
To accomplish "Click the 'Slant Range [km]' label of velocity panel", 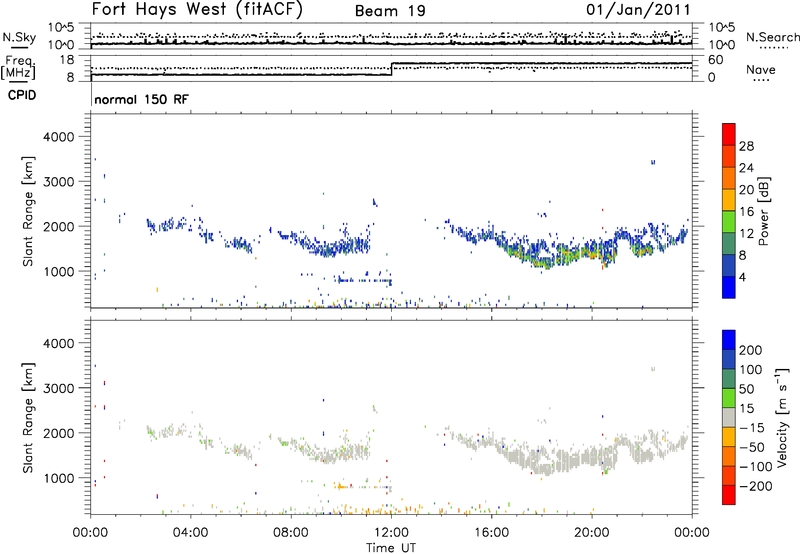I will [28, 418].
